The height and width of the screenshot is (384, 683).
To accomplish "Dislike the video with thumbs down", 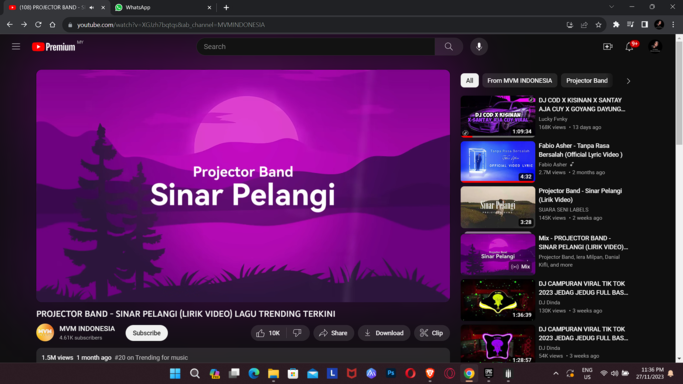I will [298, 333].
